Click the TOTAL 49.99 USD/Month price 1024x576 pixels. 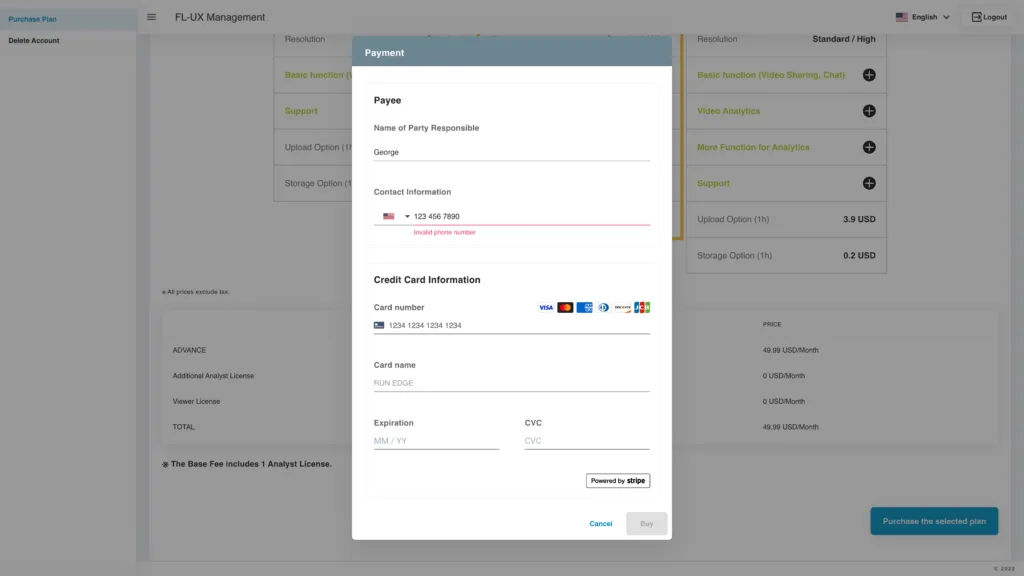[790, 427]
